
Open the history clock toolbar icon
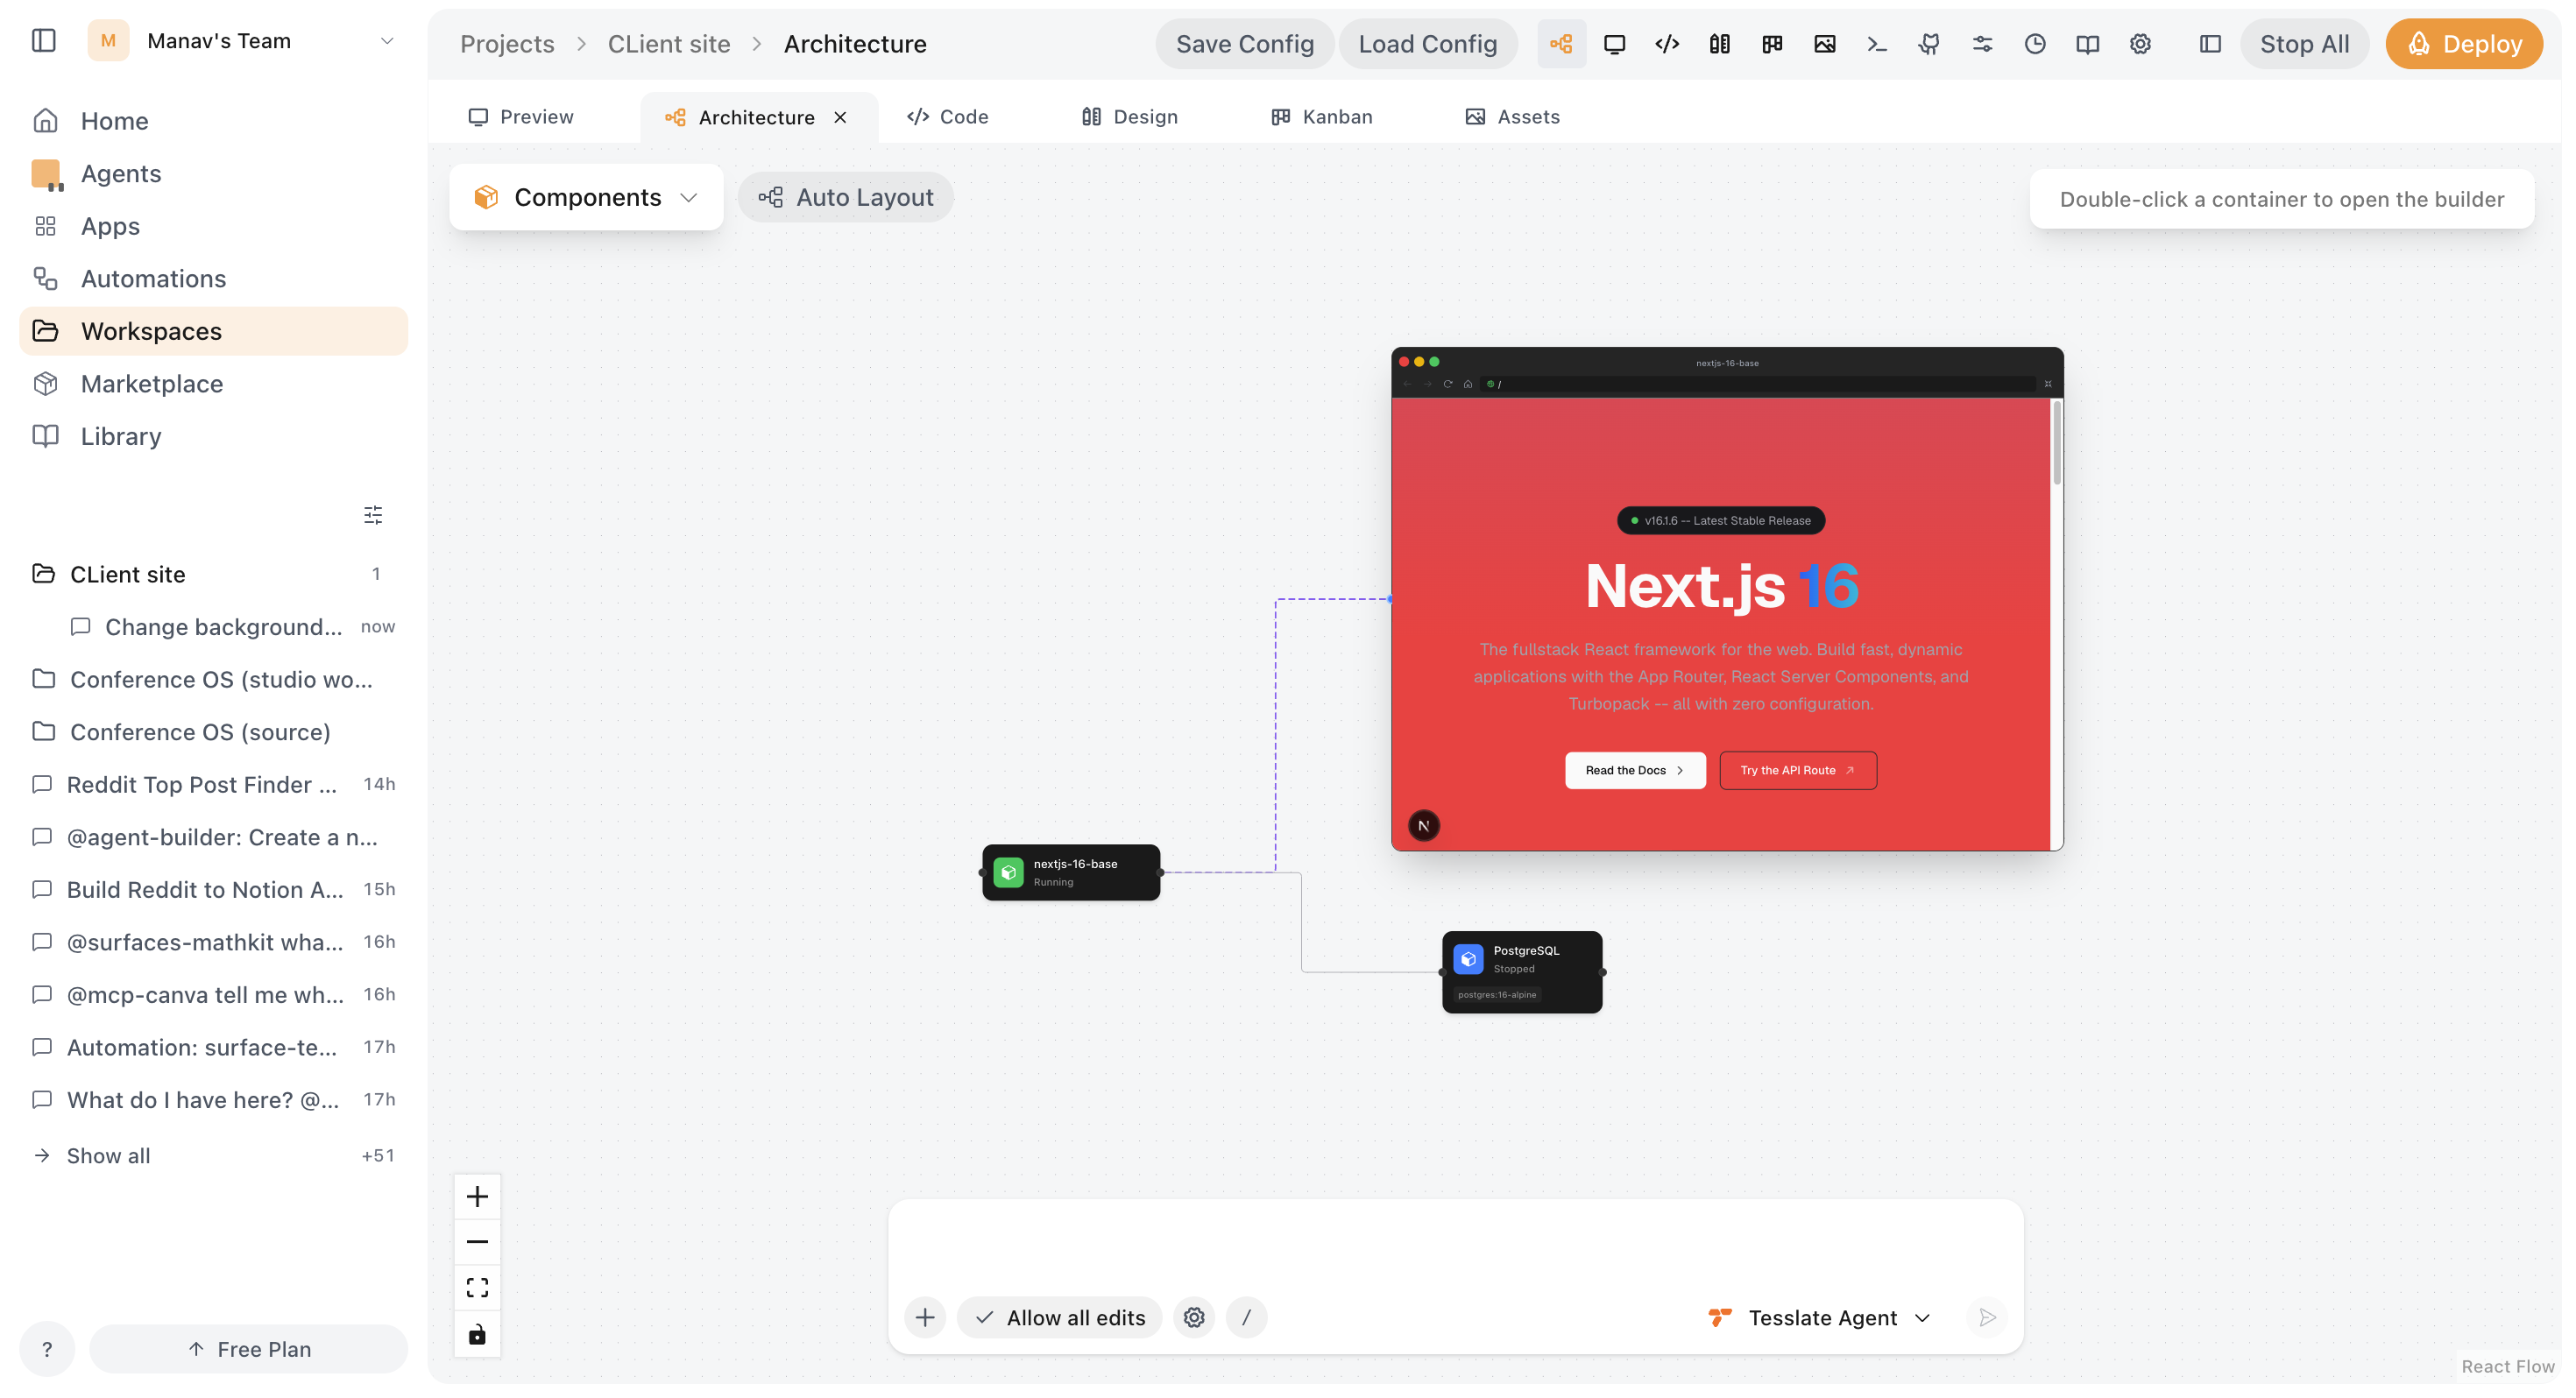click(2035, 44)
